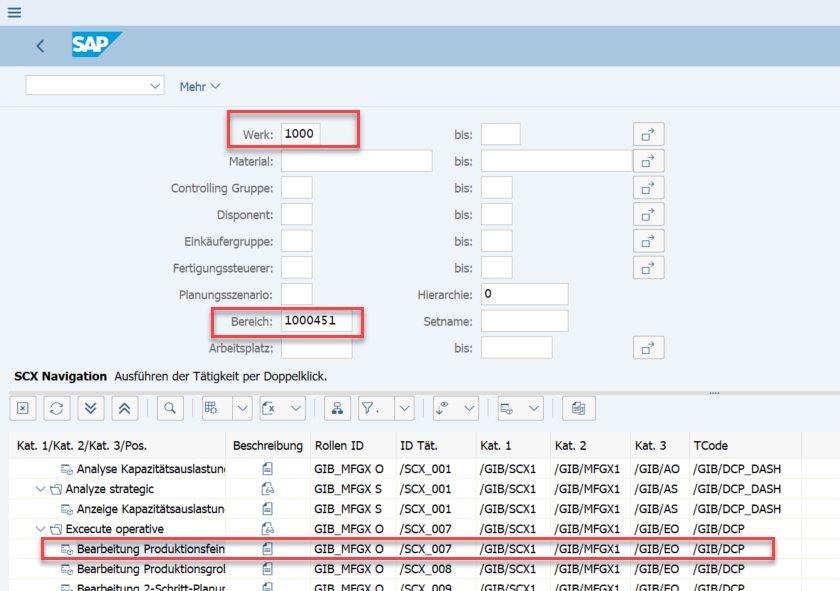Image resolution: width=840 pixels, height=591 pixels.
Task: Collapse all nodes with double-up arrow icon
Action: (x=123, y=408)
